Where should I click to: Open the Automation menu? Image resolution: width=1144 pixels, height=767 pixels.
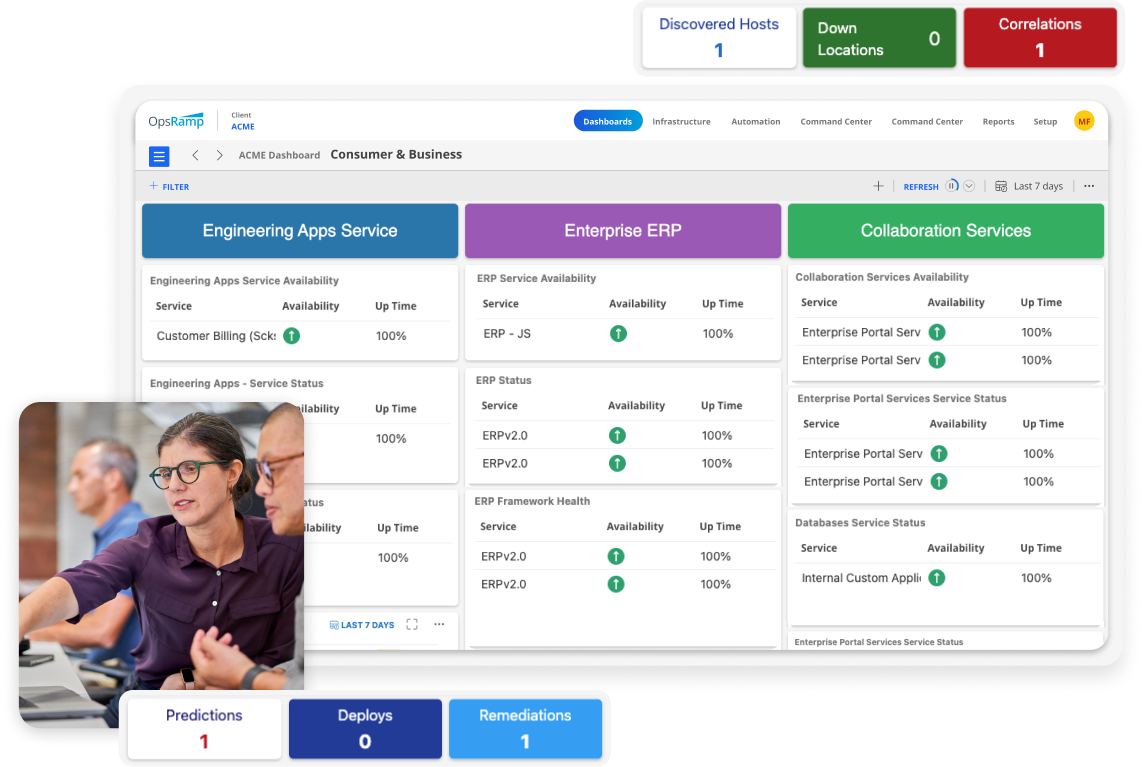[x=756, y=122]
